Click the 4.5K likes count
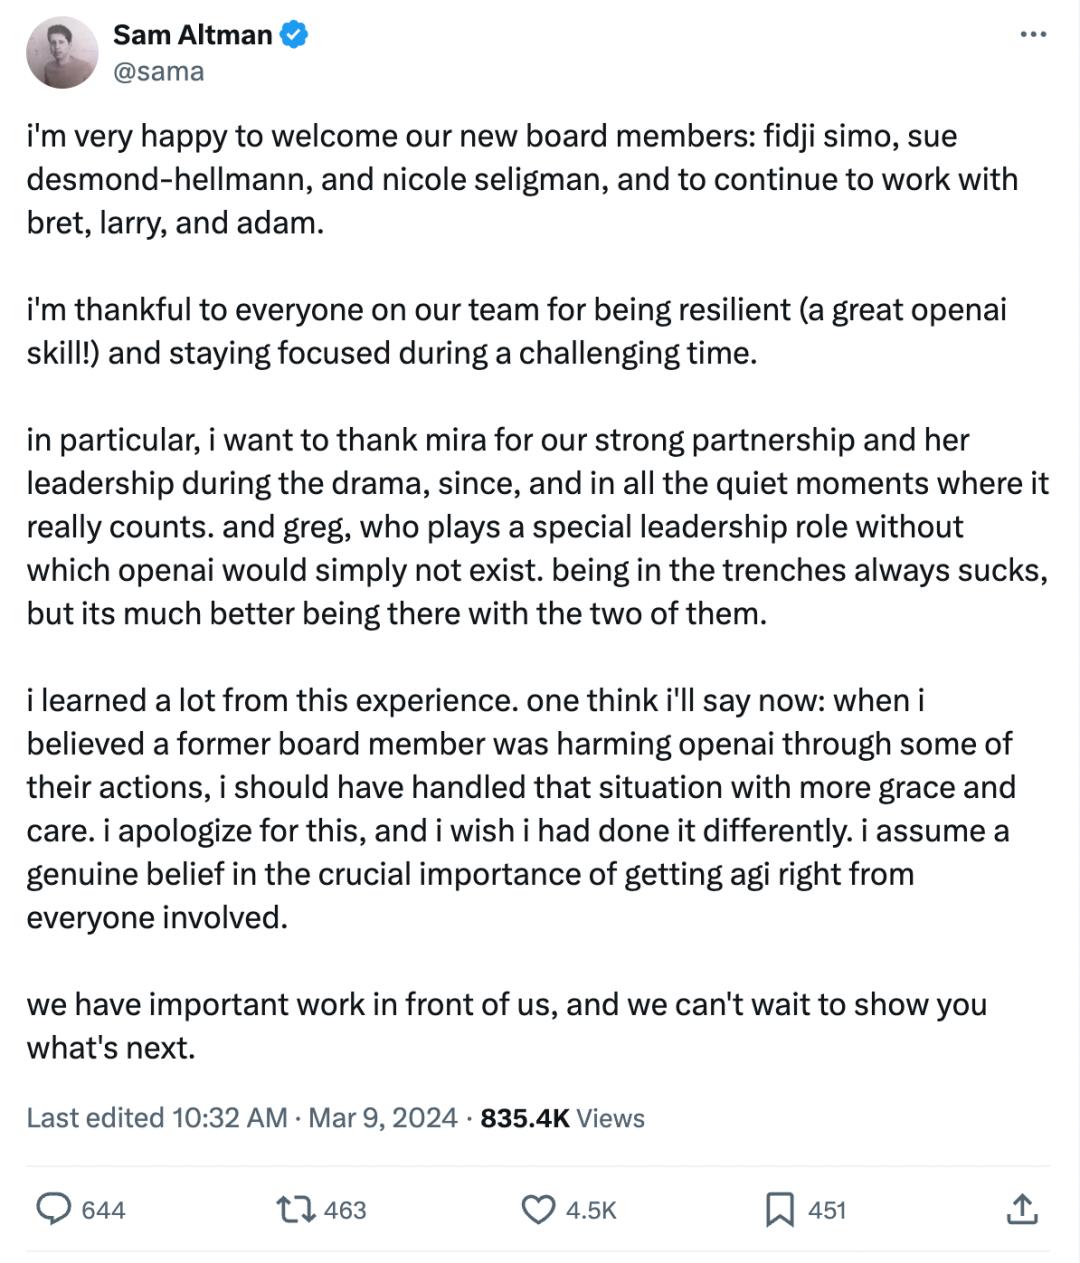1080x1263 pixels. [x=591, y=1210]
